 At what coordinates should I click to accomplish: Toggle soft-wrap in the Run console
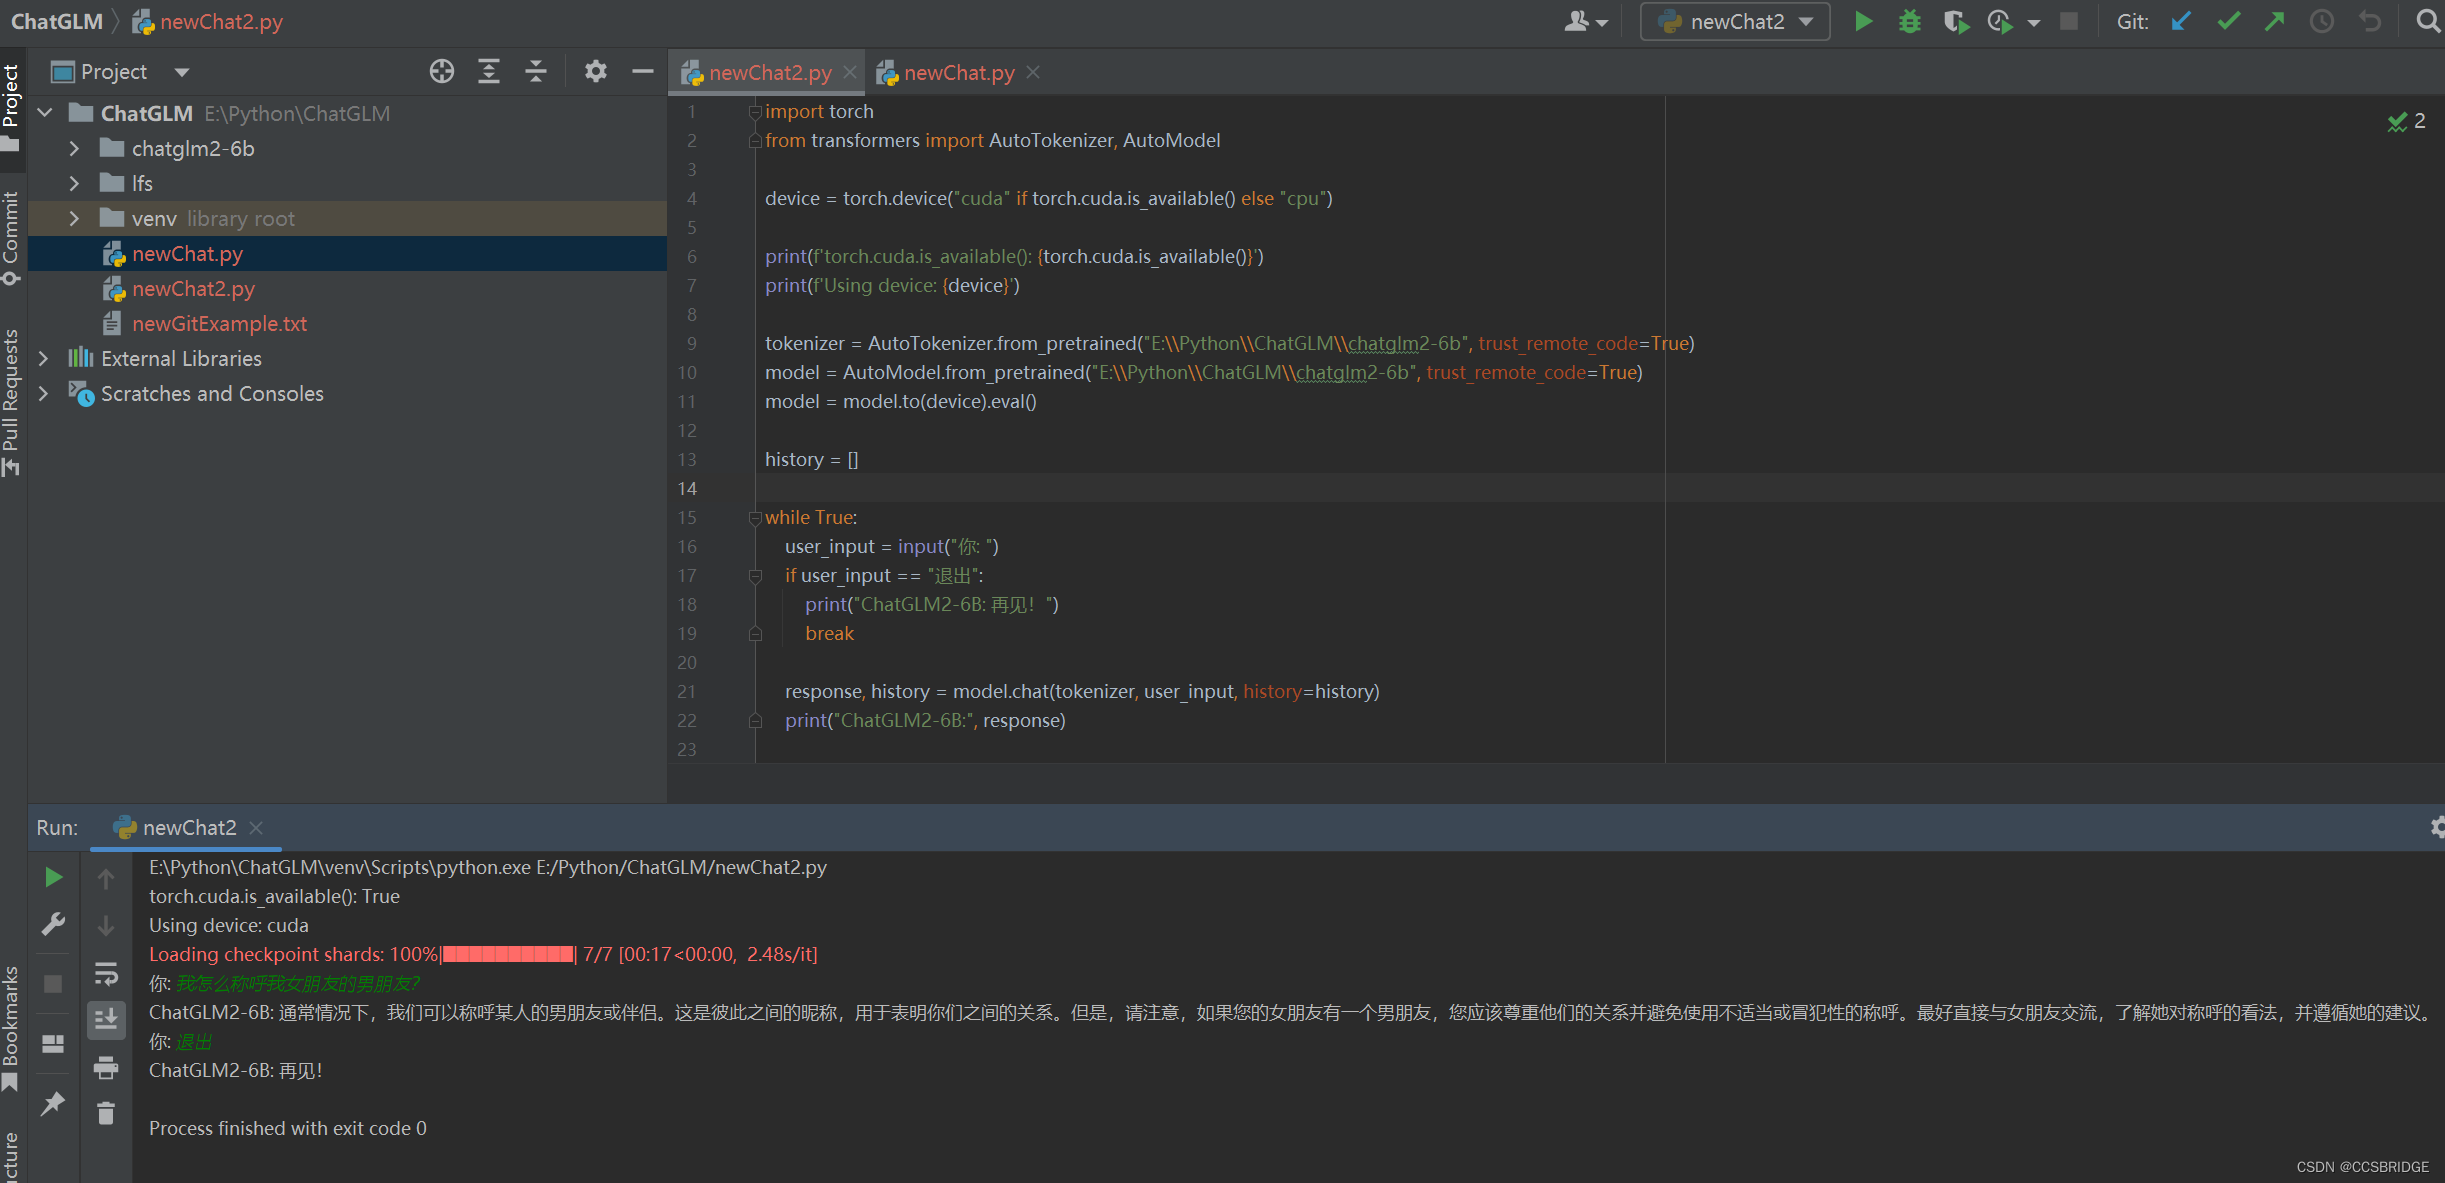[x=106, y=973]
